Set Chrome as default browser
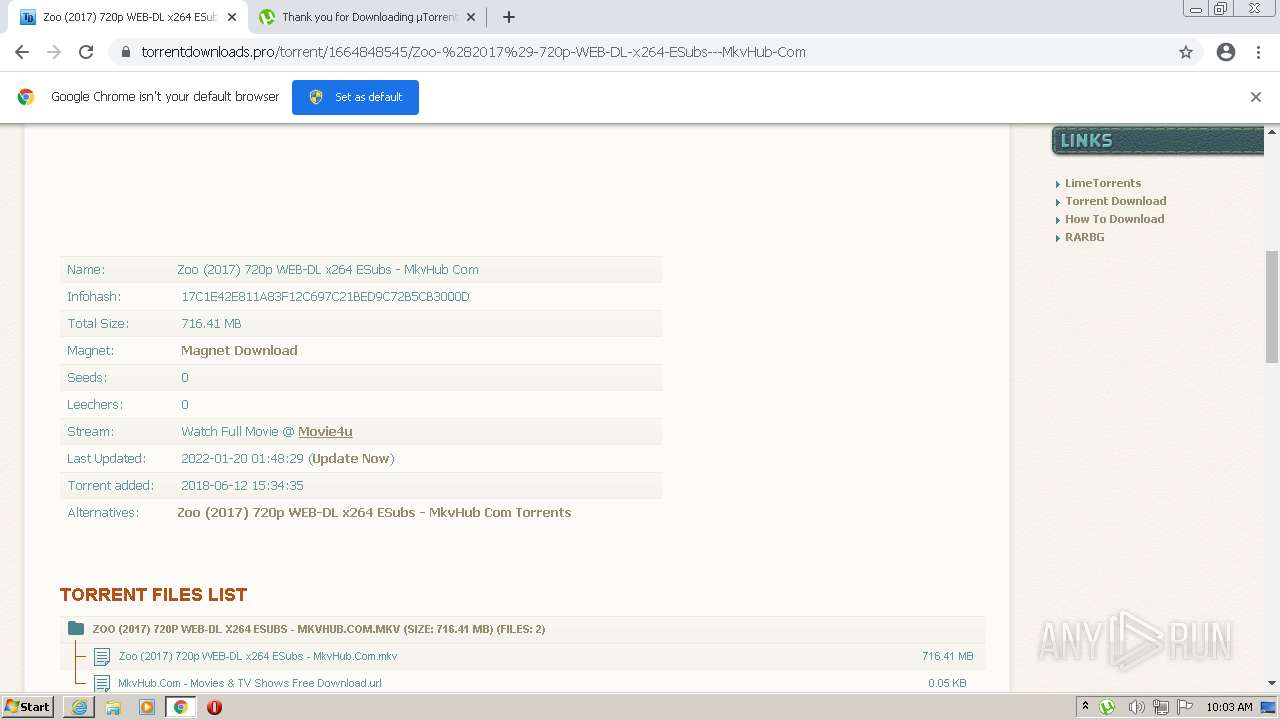 click(355, 97)
